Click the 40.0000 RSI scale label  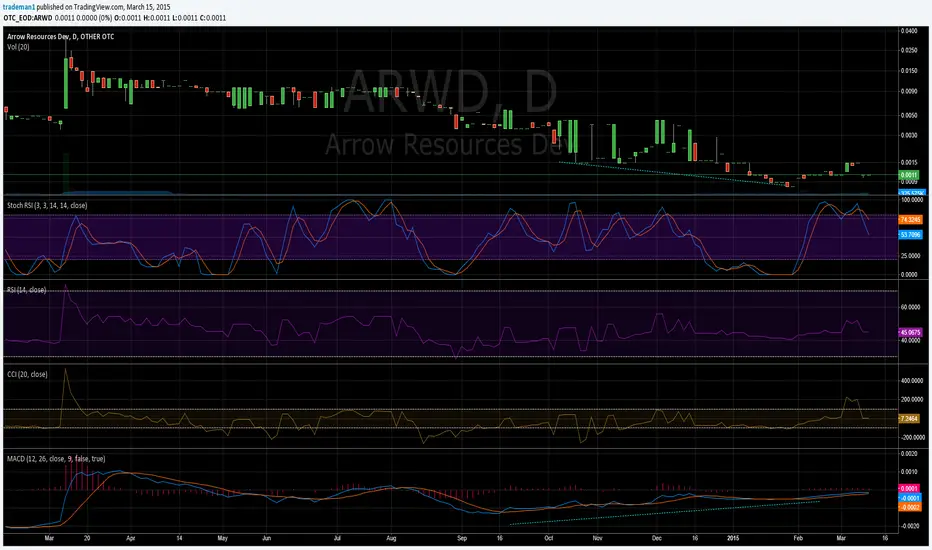coord(912,341)
